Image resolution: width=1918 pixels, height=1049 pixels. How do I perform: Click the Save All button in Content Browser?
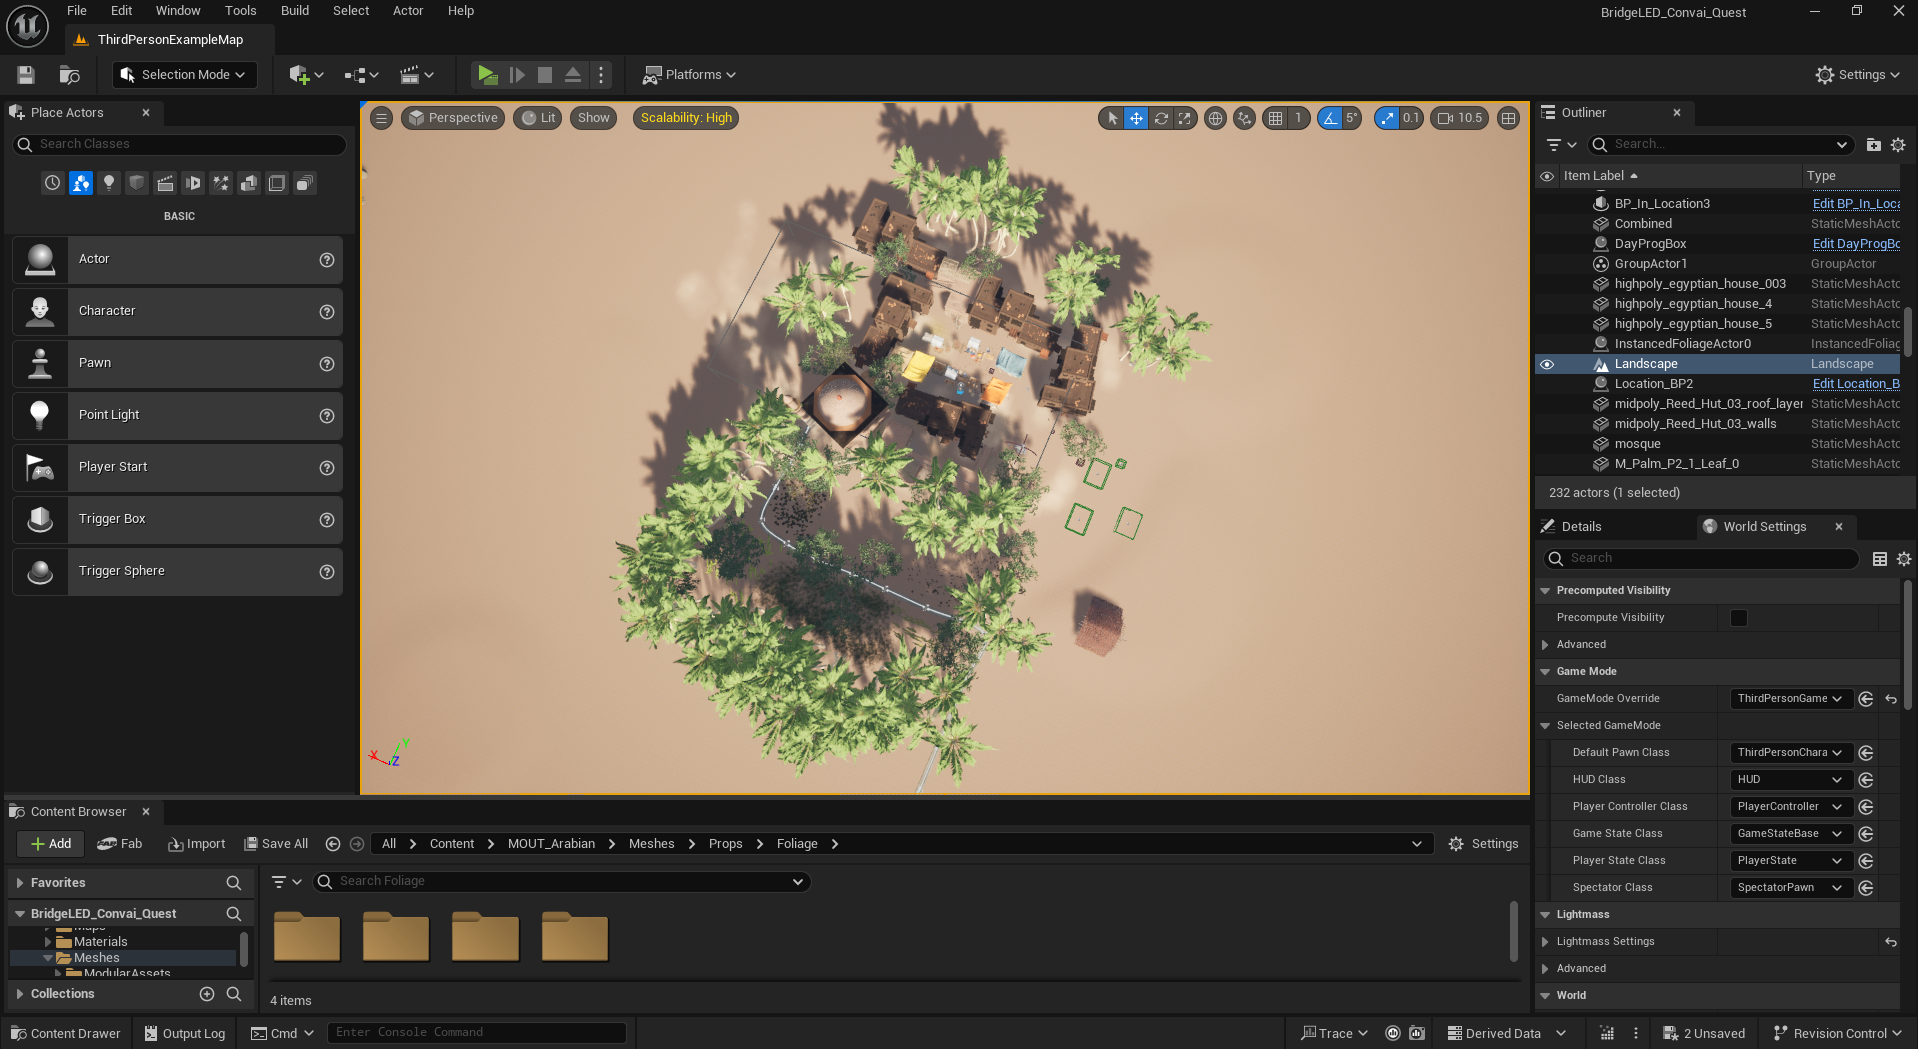(277, 844)
